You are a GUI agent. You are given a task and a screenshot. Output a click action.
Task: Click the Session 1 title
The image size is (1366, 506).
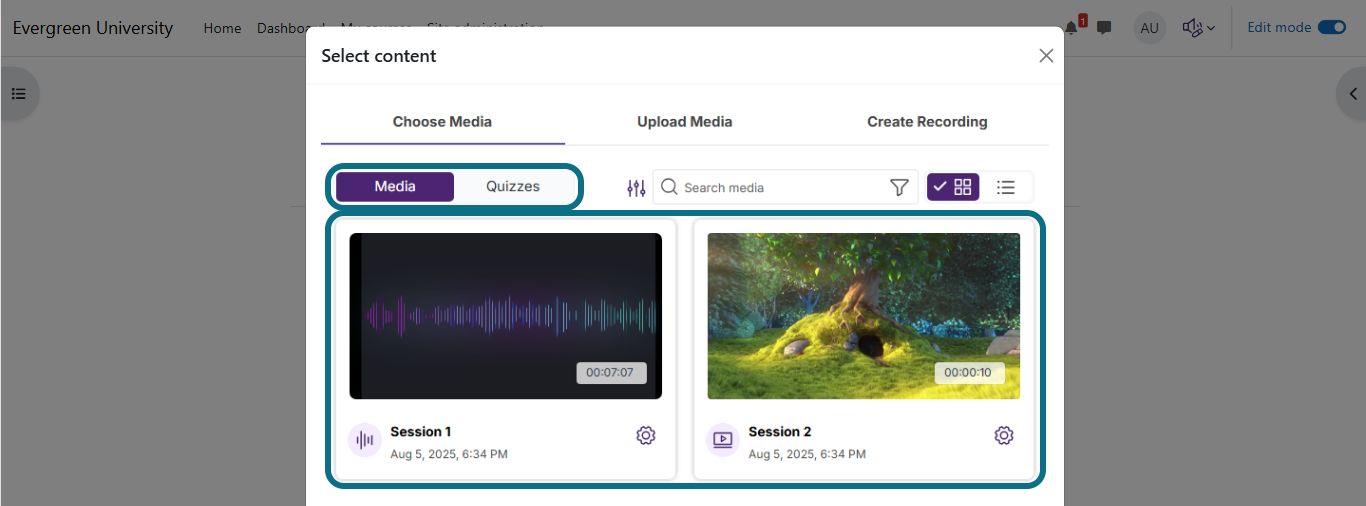tap(421, 432)
